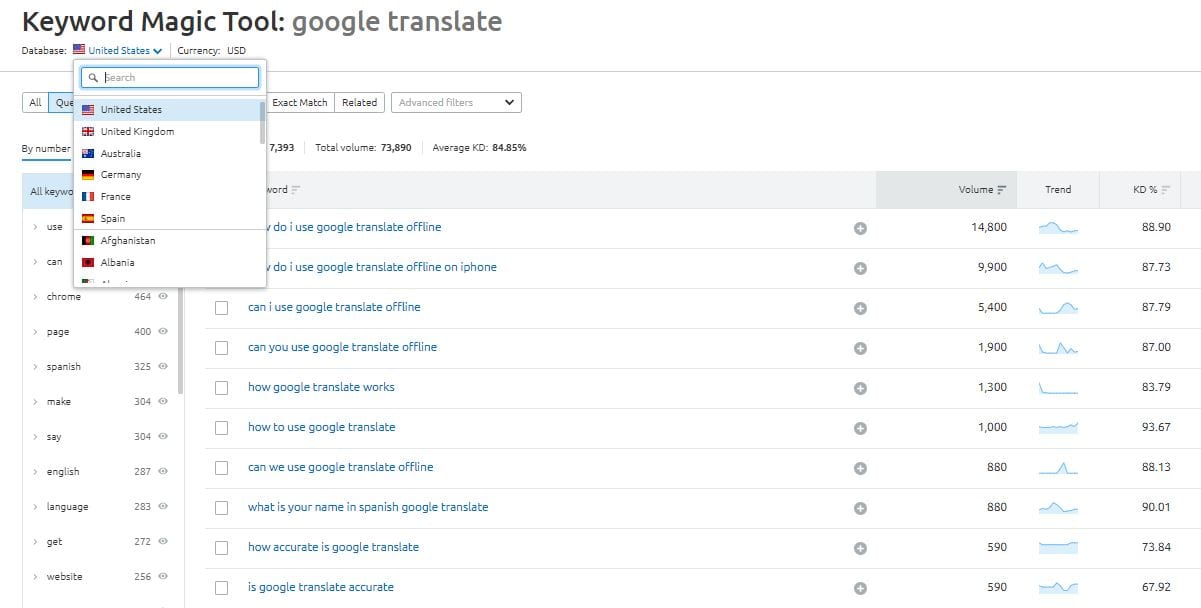Click search magnifier icon in database dropdown

tap(94, 77)
